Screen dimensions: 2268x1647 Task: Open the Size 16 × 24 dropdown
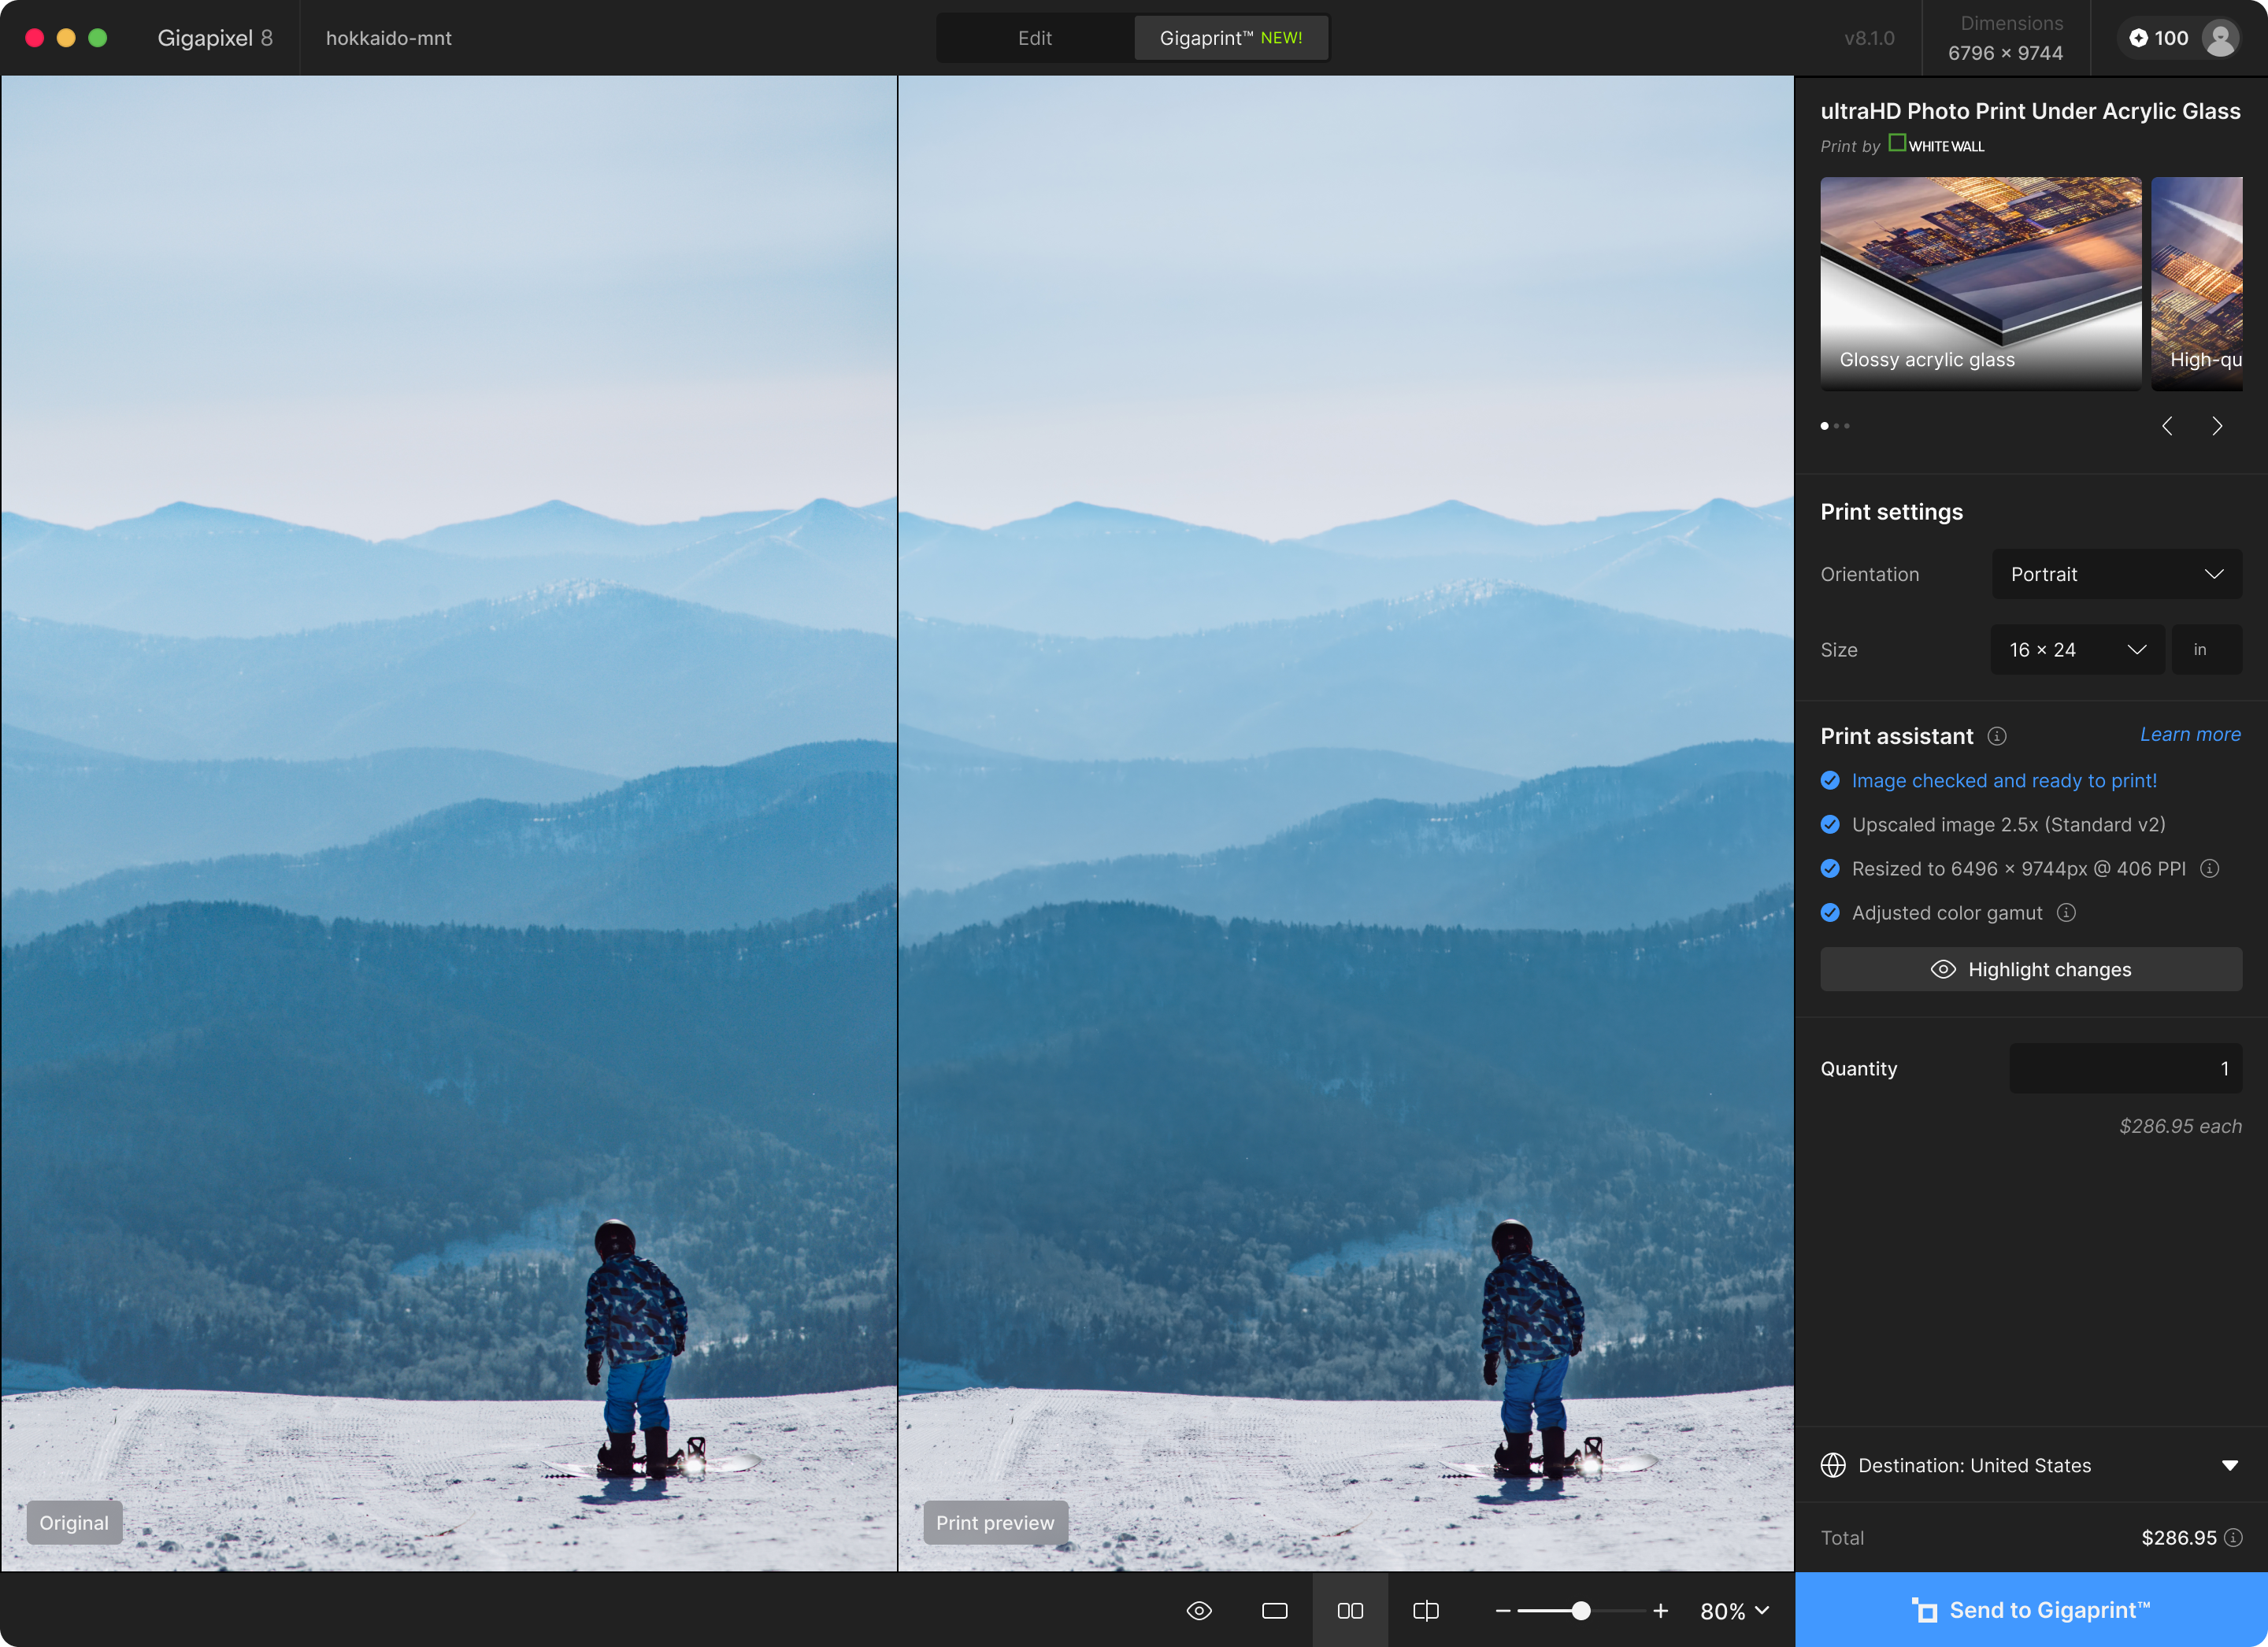[x=2077, y=650]
